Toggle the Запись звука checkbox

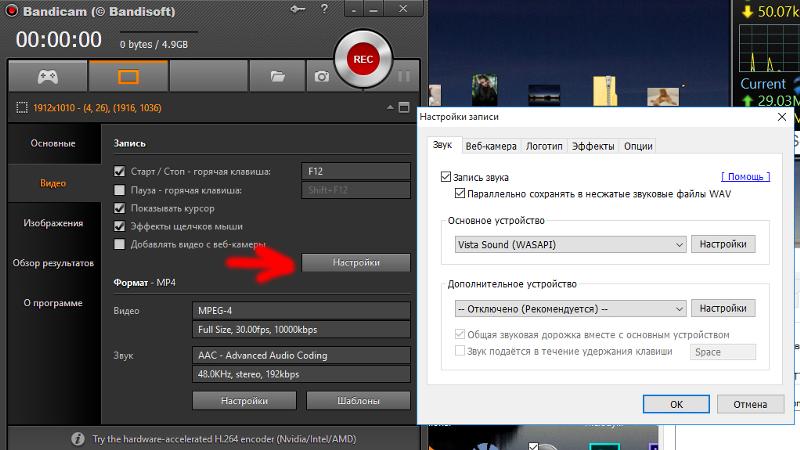[446, 177]
